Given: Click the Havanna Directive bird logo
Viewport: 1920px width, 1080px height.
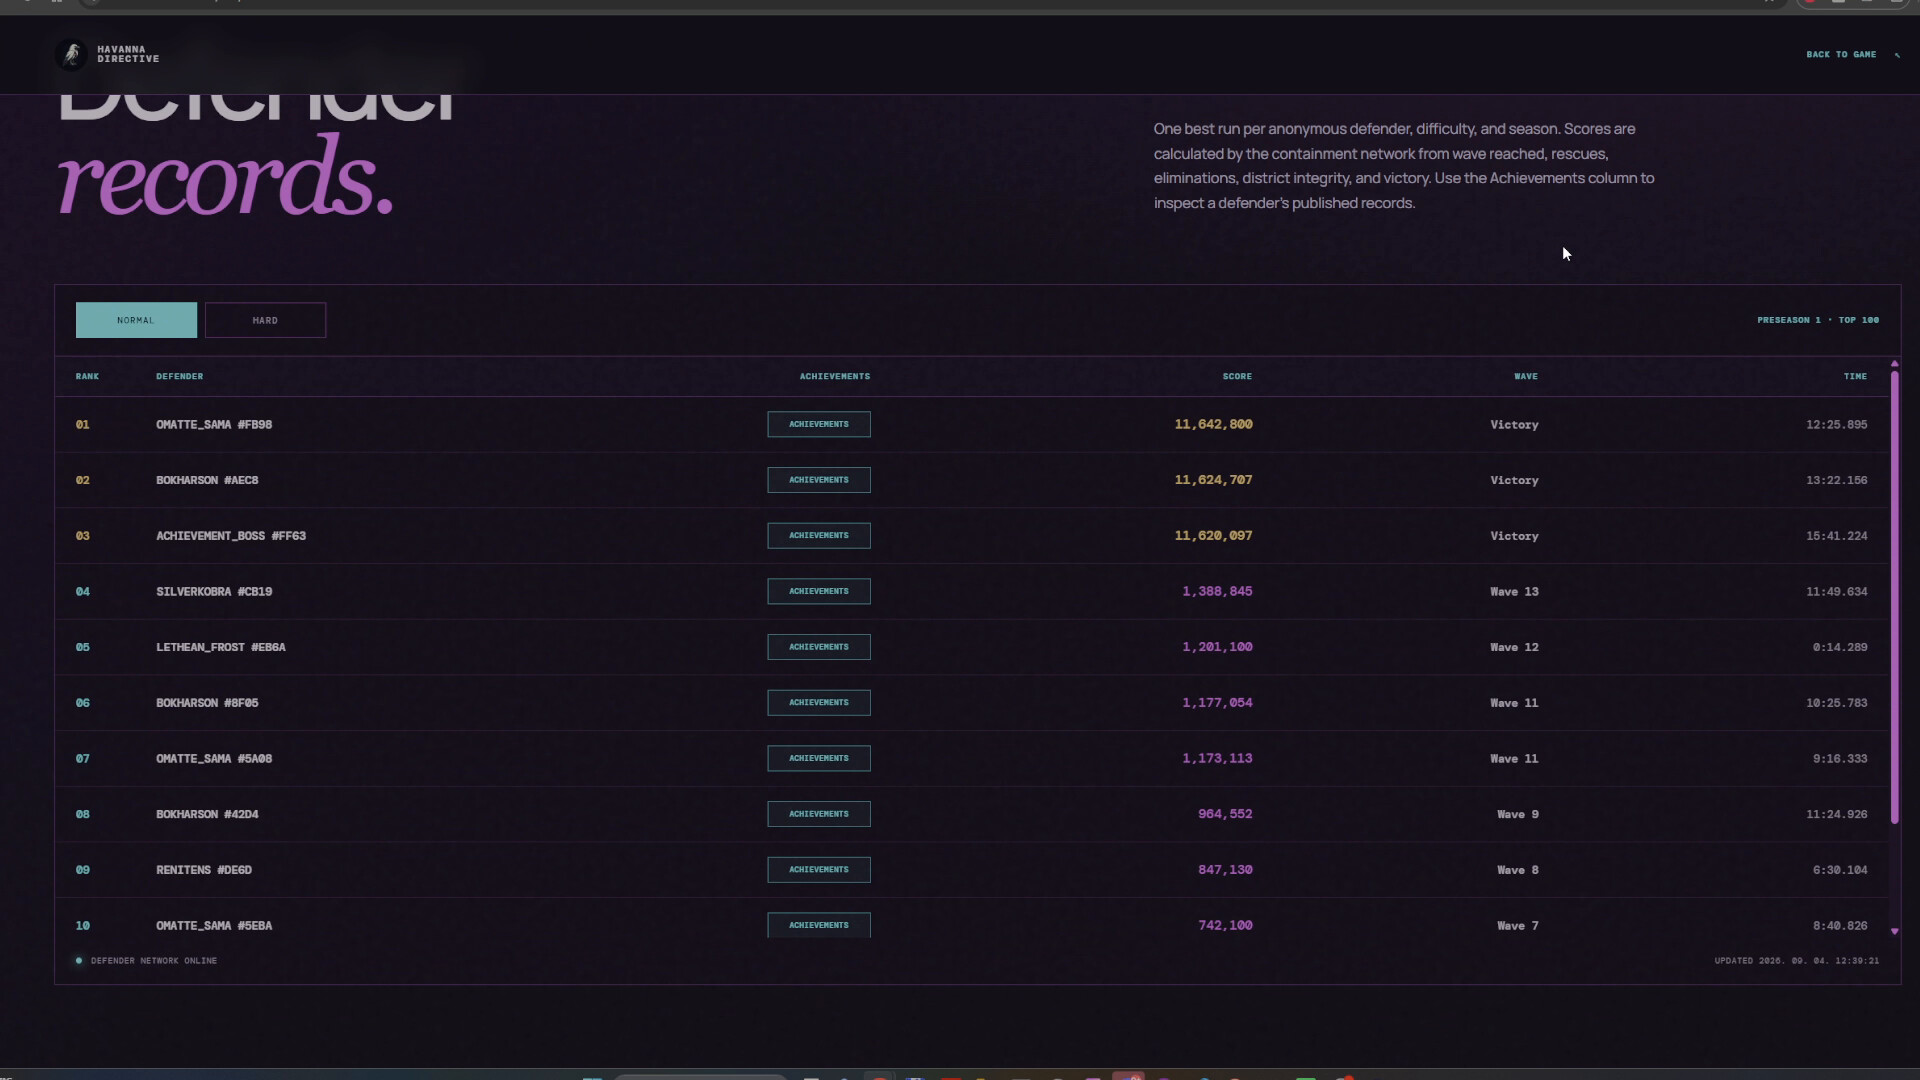Looking at the screenshot, I should pos(71,54).
